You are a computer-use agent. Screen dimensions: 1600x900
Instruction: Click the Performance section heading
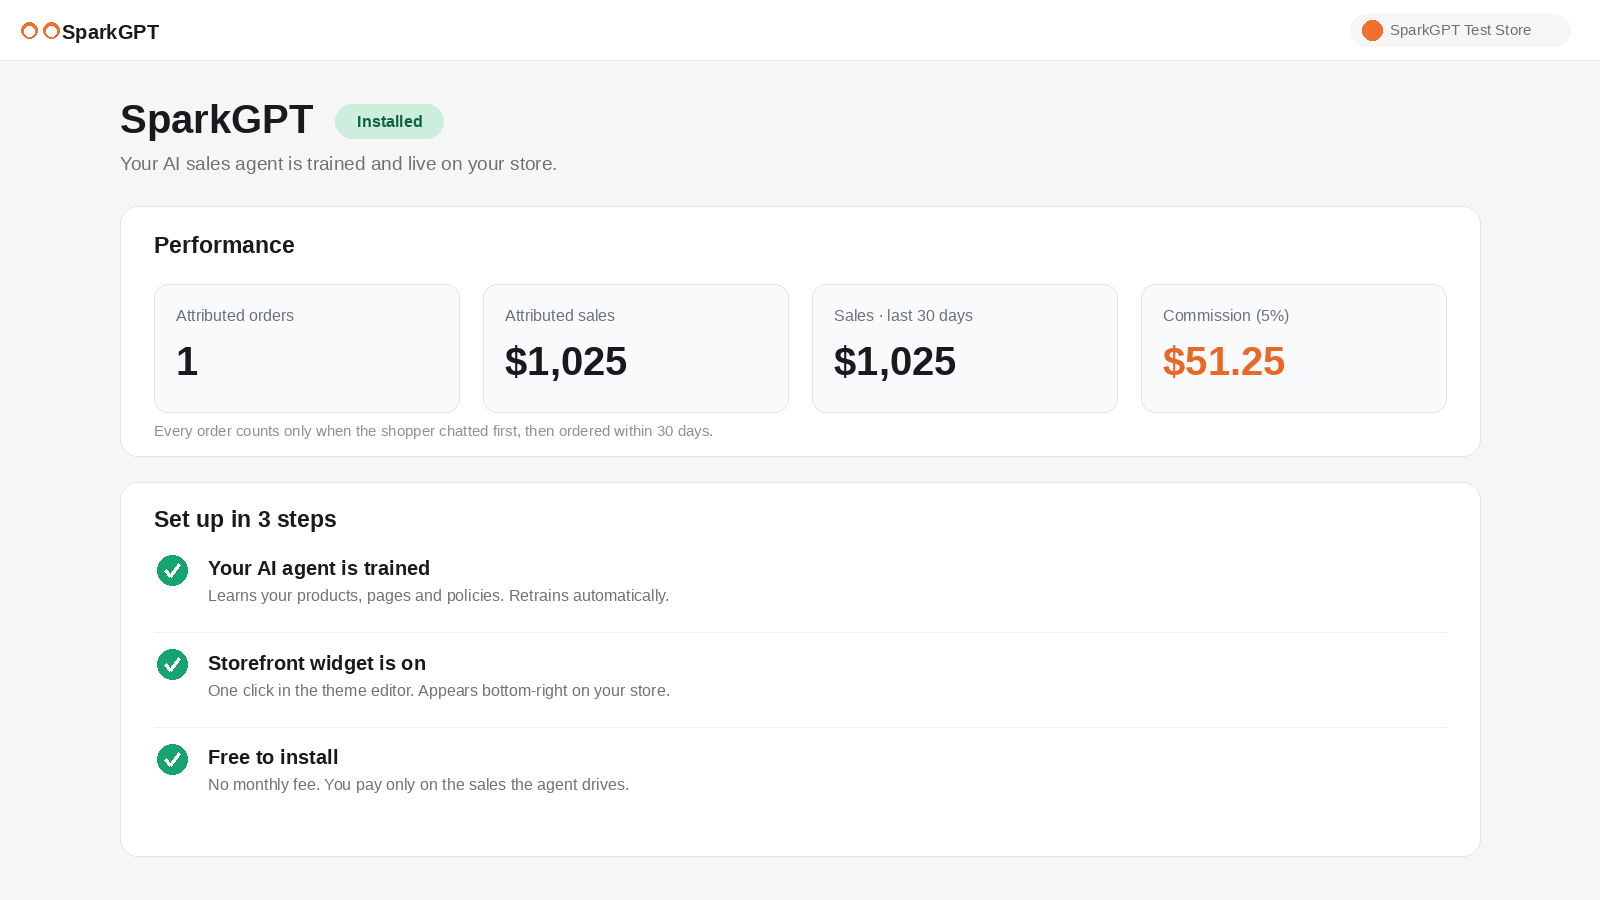point(224,245)
